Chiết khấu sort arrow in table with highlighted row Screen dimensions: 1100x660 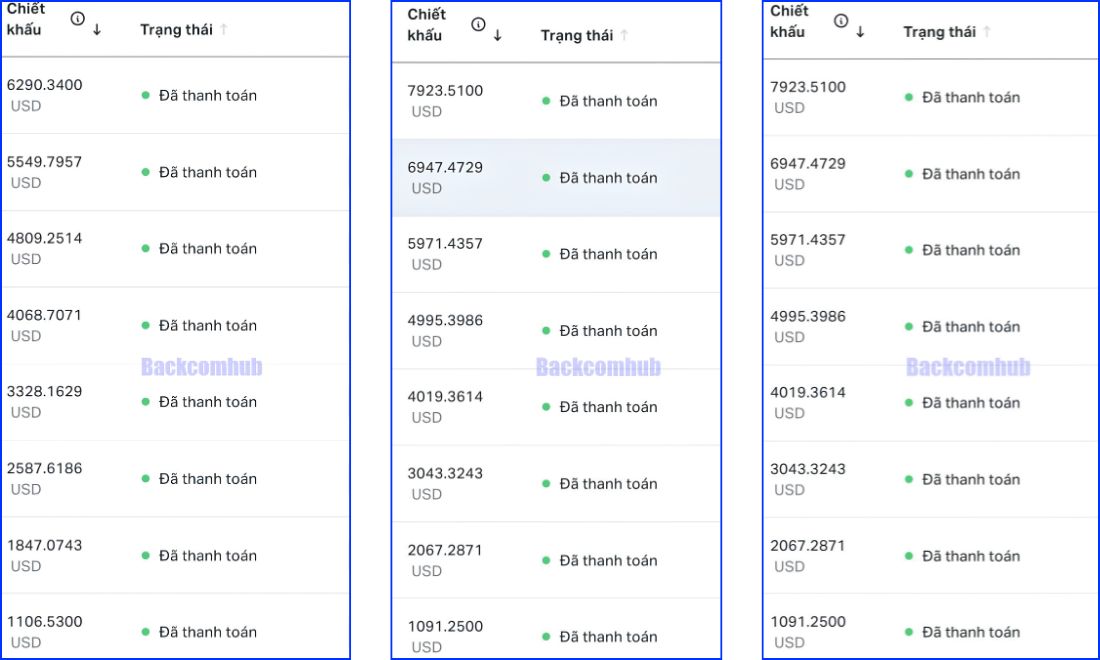(x=497, y=35)
